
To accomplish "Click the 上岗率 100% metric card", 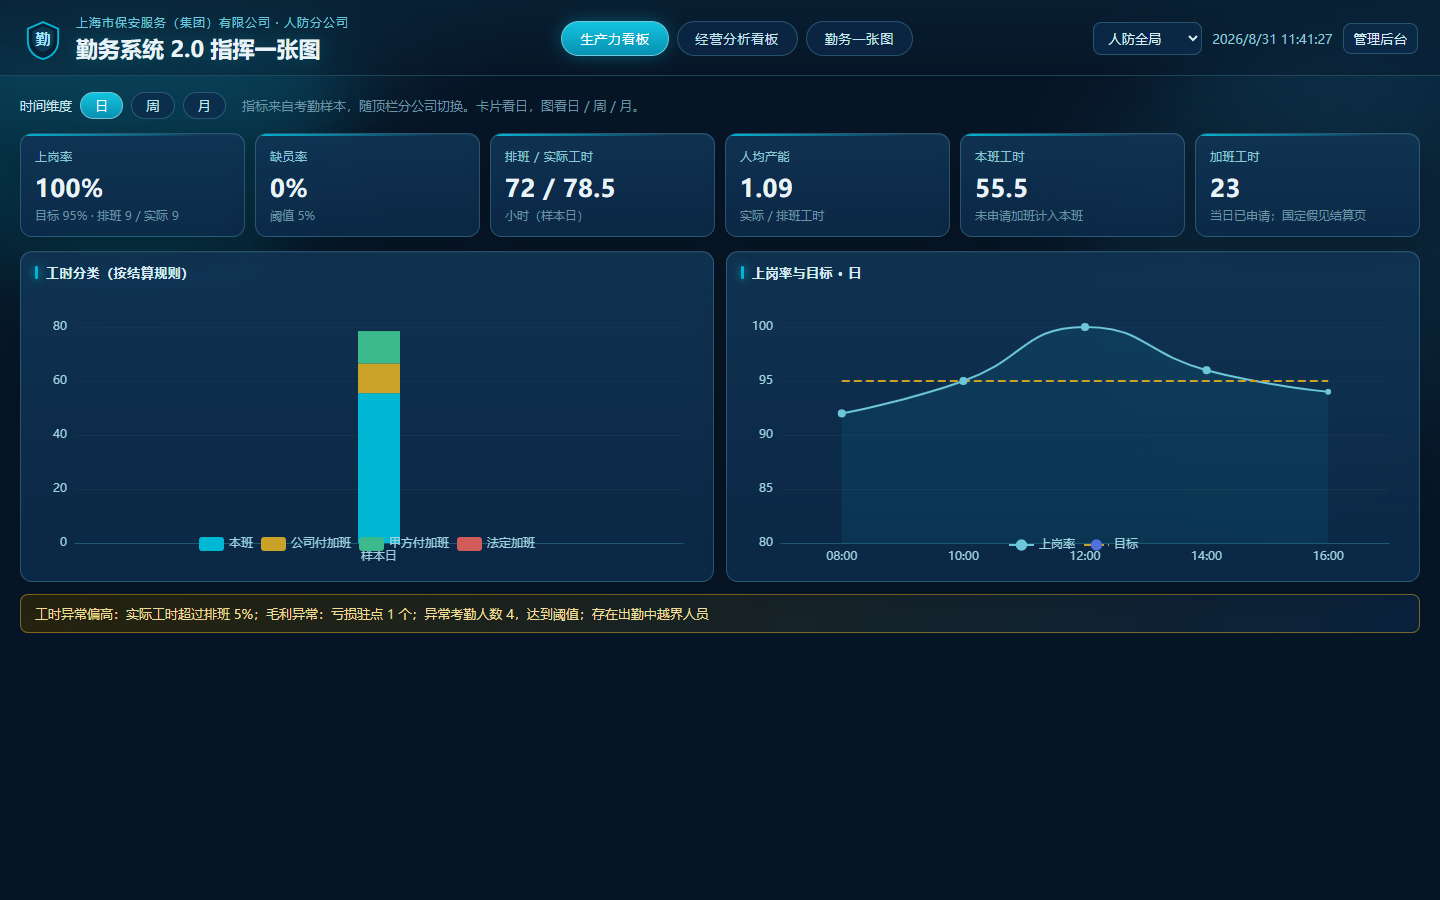I will (132, 185).
